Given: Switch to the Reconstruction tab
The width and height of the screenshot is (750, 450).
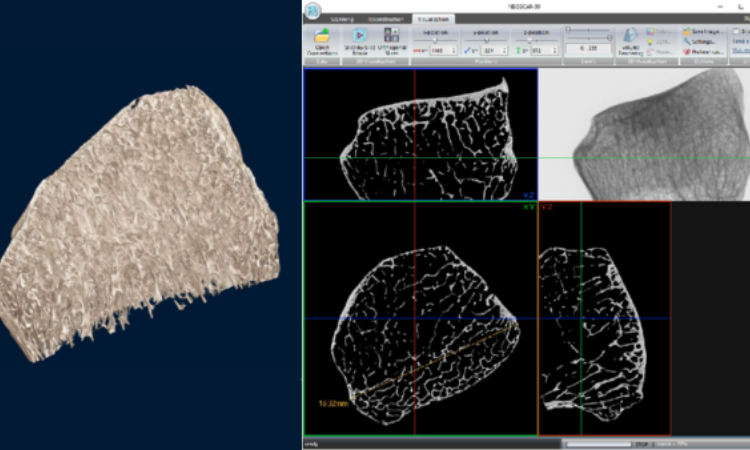Looking at the screenshot, I should pyautogui.click(x=384, y=18).
